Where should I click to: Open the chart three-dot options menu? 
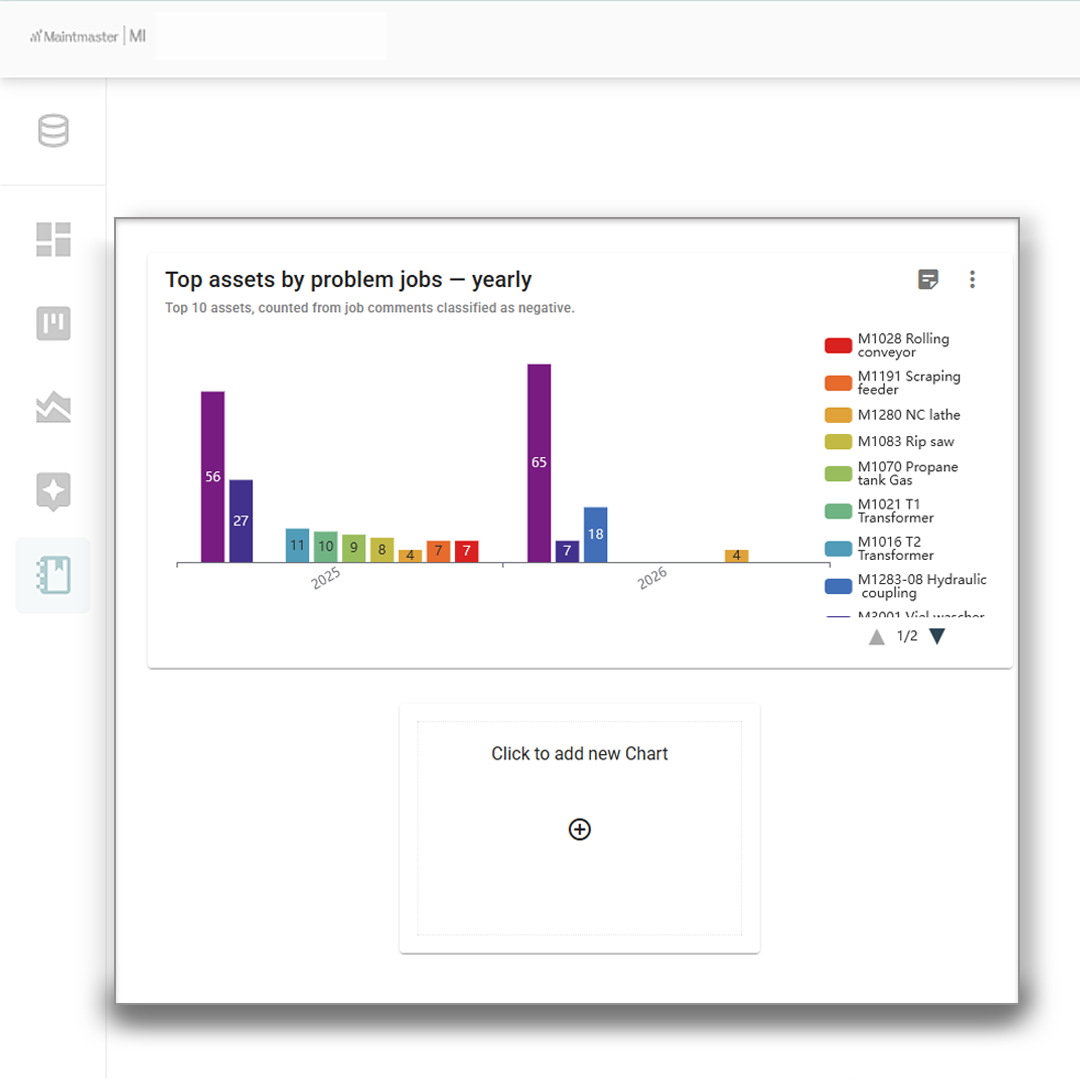tap(972, 280)
